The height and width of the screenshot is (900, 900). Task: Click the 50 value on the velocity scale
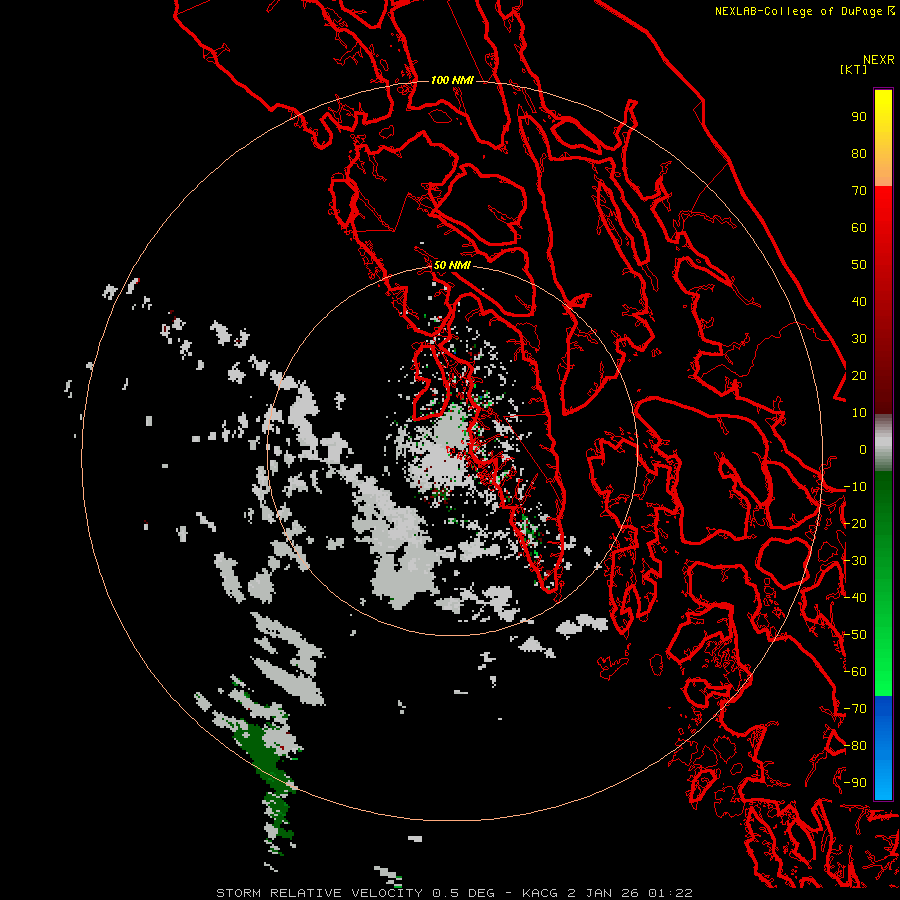(859, 265)
